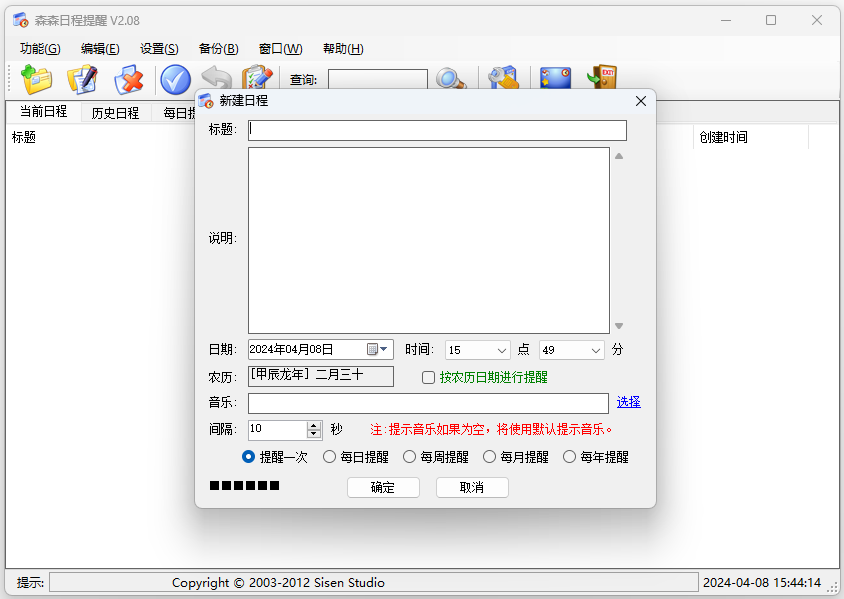Select the 每年提醒 radio button

[570, 457]
